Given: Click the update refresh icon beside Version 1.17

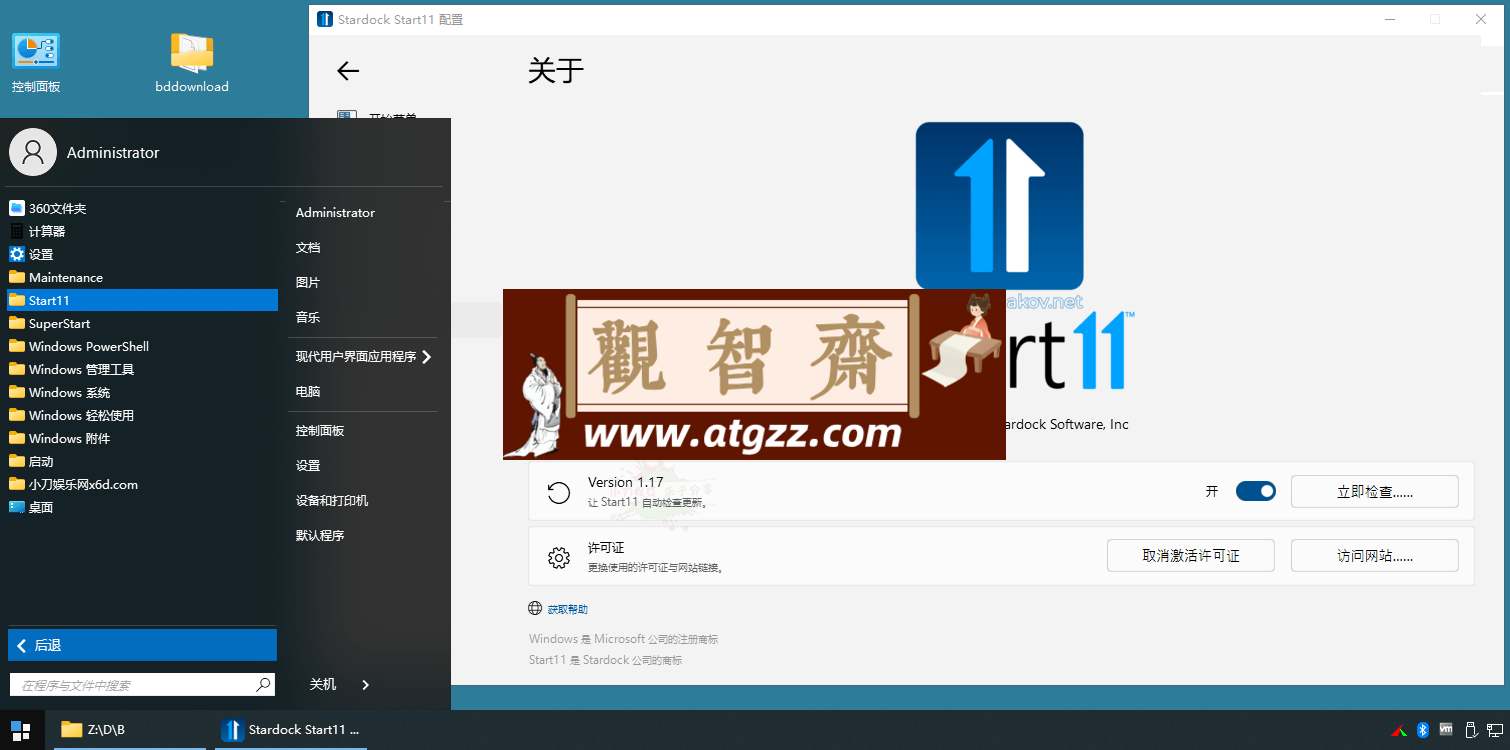Looking at the screenshot, I should [559, 492].
